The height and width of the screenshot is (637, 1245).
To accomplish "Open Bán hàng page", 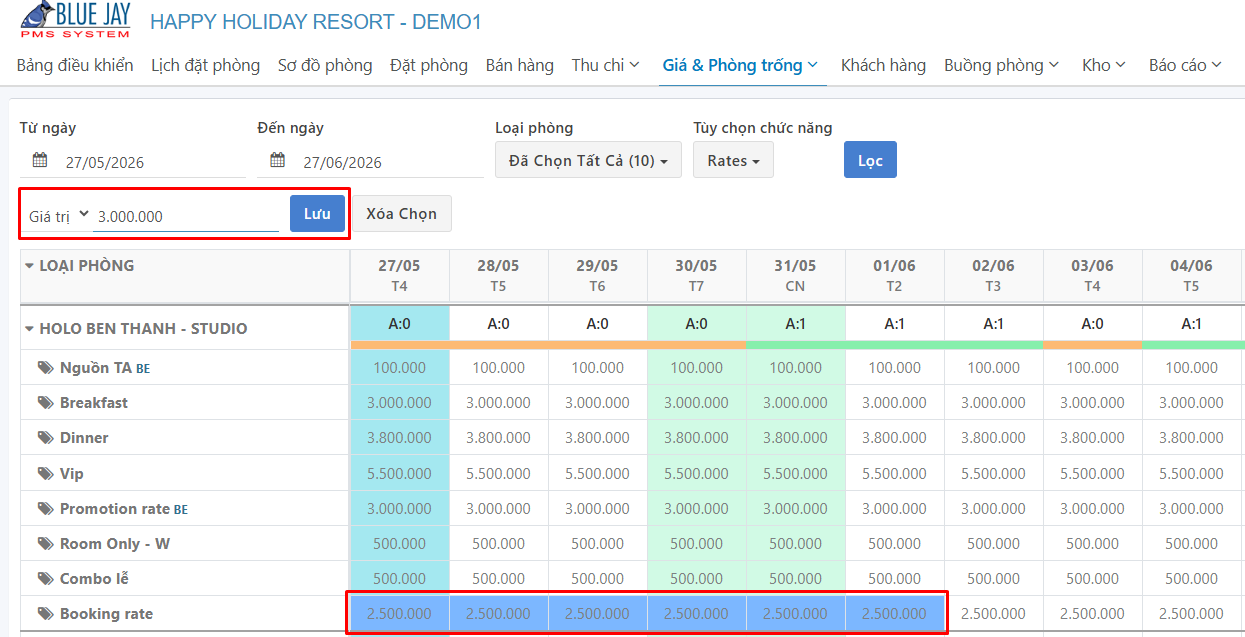I will tap(520, 65).
